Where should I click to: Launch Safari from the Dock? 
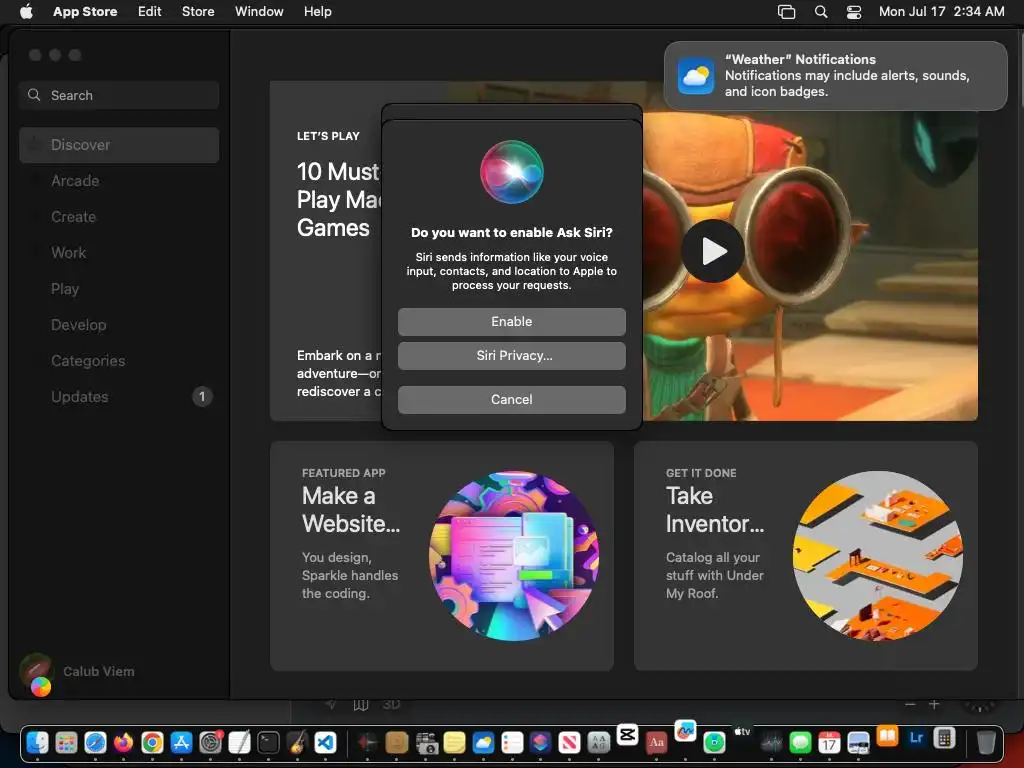point(95,743)
